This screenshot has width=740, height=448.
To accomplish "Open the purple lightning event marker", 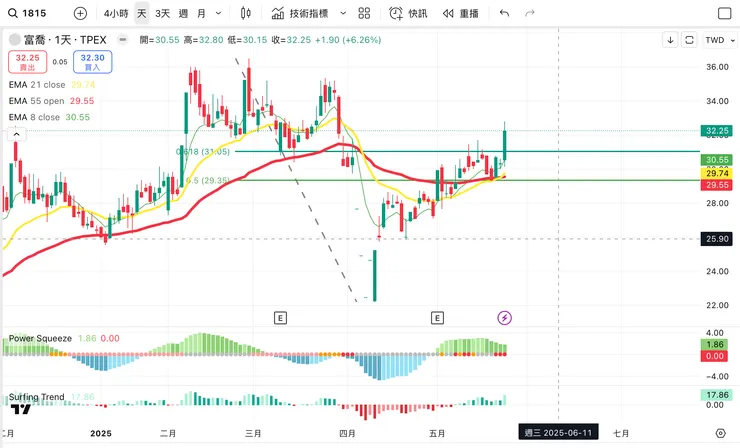I will (x=505, y=318).
